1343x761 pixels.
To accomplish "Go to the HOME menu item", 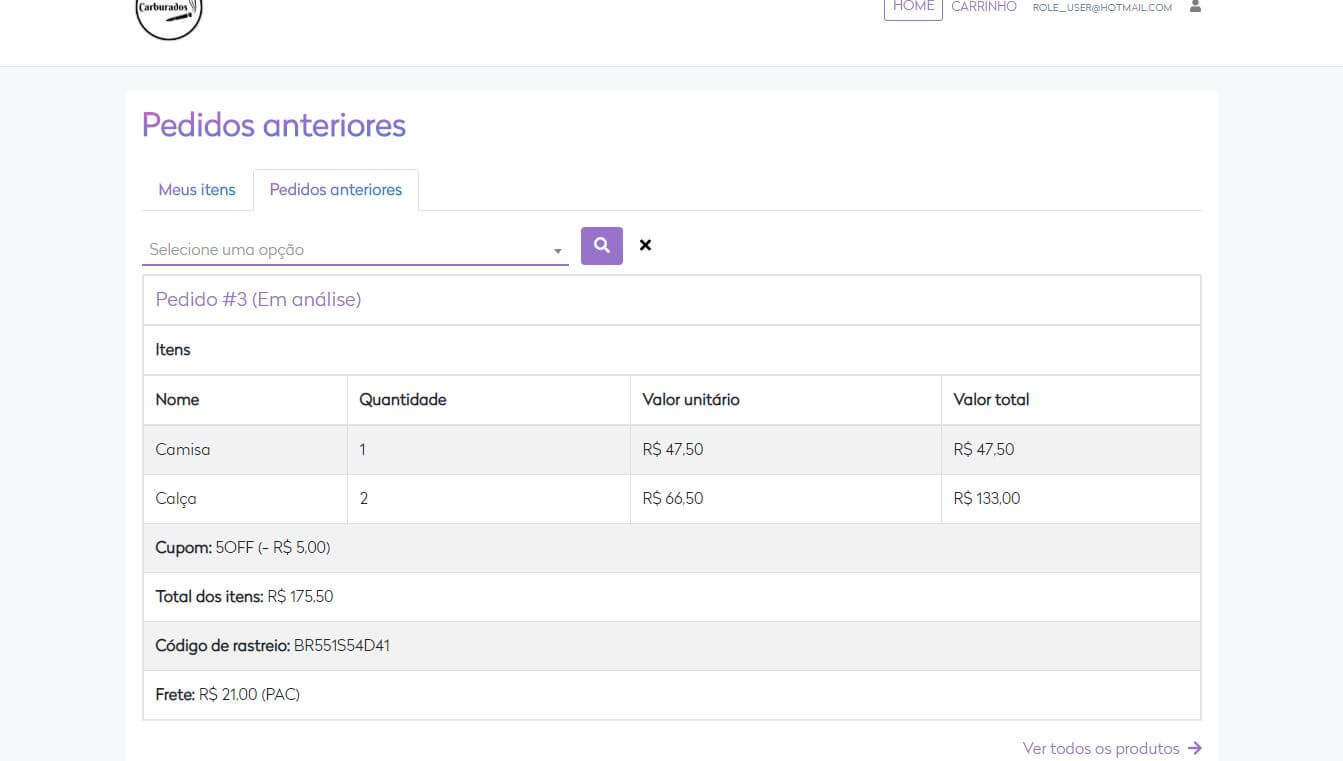I will point(913,7).
